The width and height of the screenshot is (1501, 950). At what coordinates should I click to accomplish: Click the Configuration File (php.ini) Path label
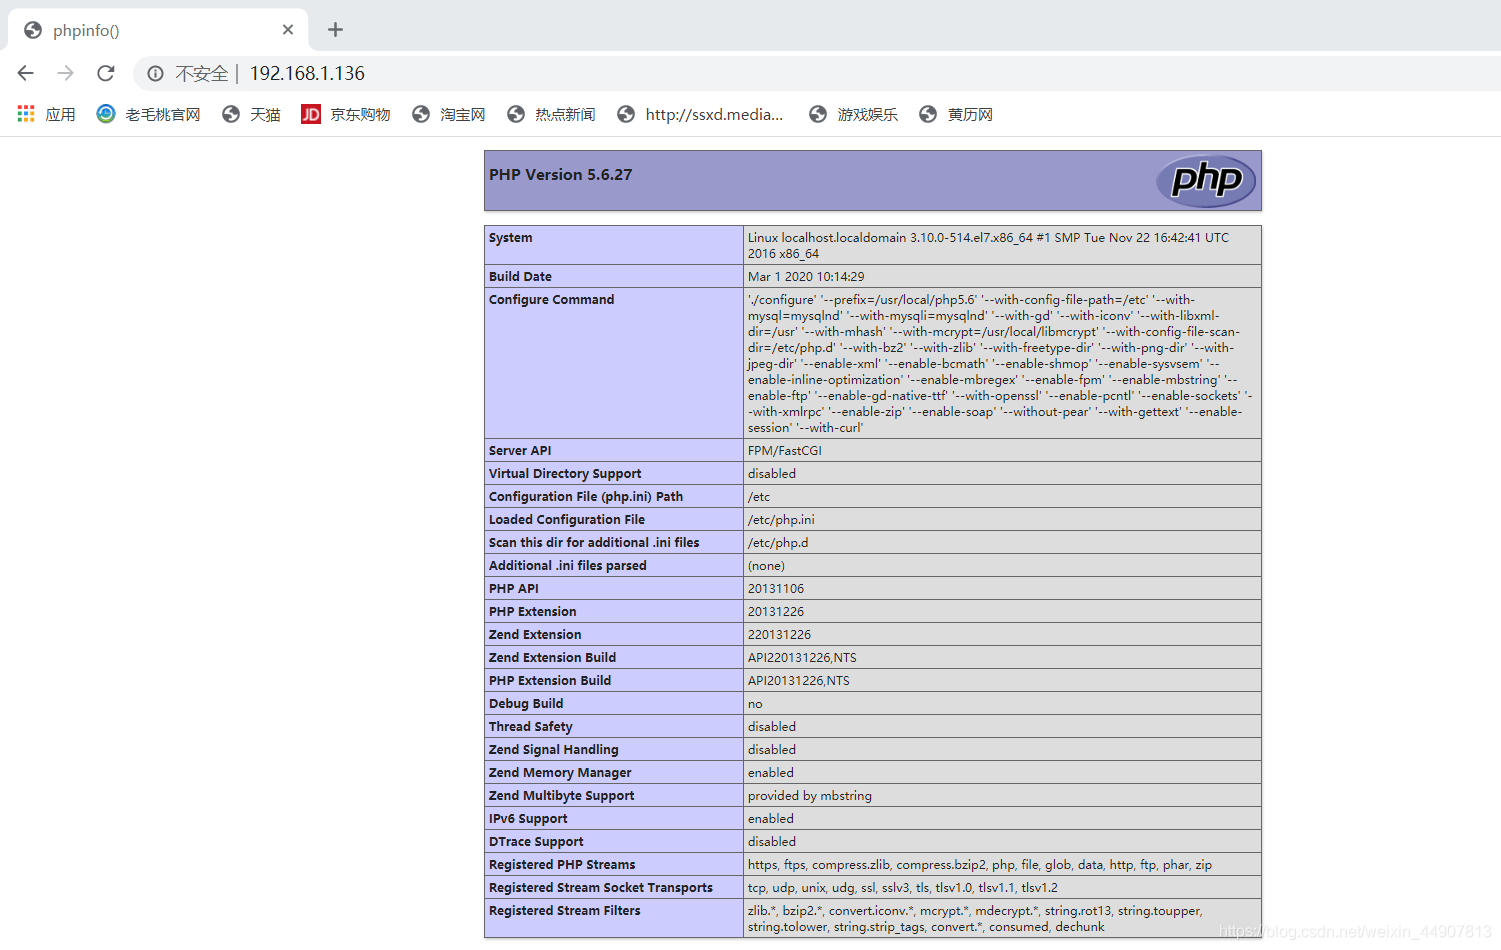586,497
